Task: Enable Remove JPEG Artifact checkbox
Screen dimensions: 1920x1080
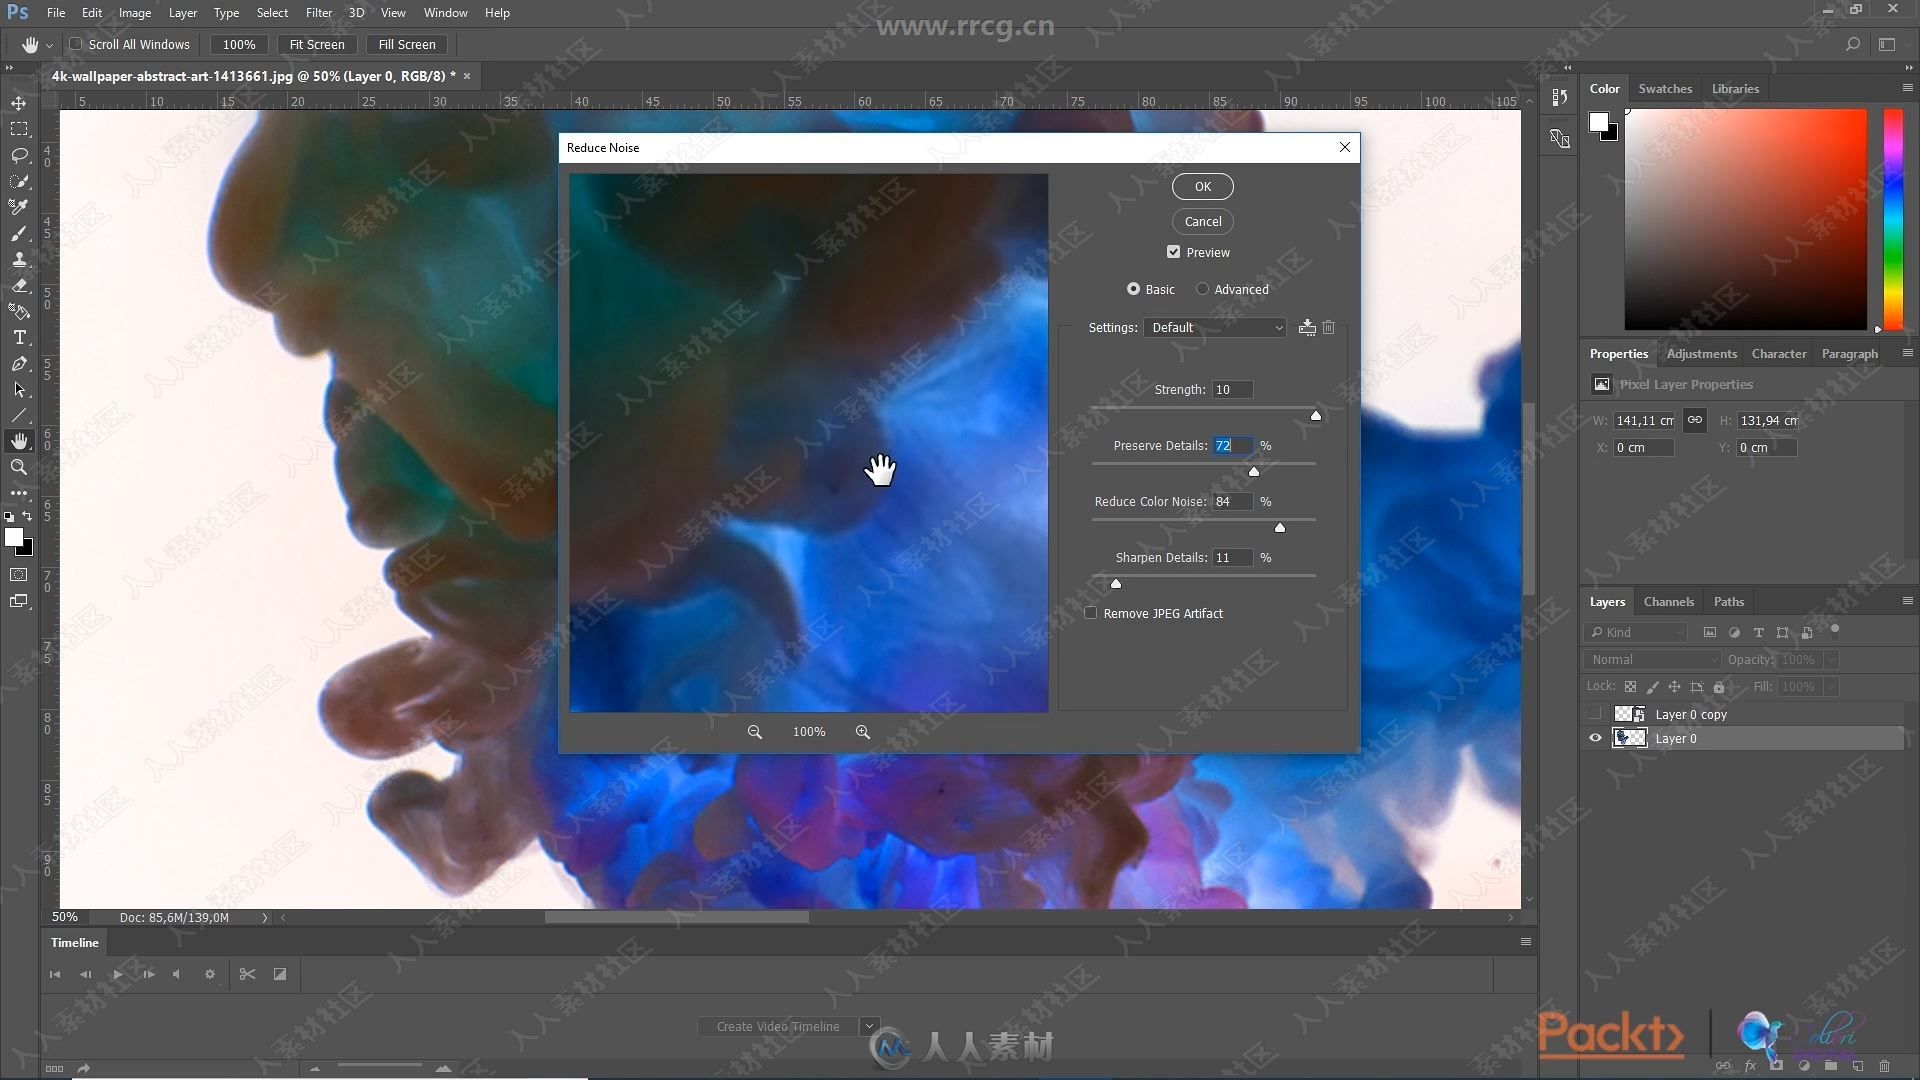Action: pos(1092,613)
